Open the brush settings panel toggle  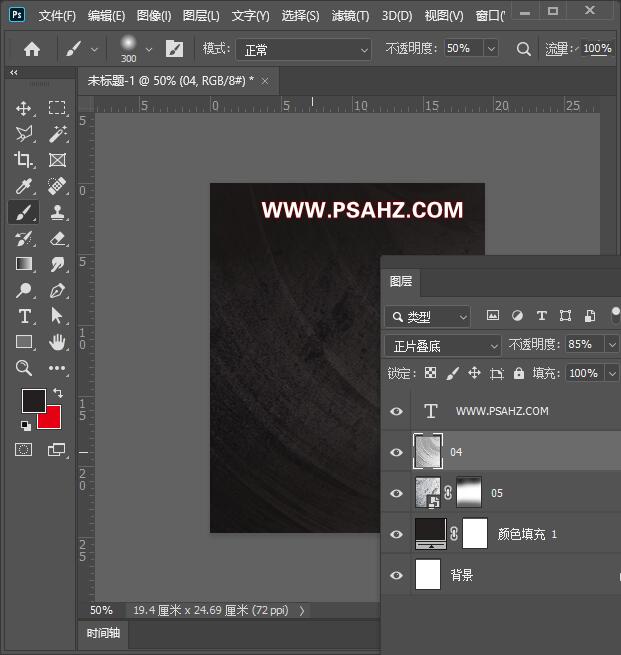175,49
